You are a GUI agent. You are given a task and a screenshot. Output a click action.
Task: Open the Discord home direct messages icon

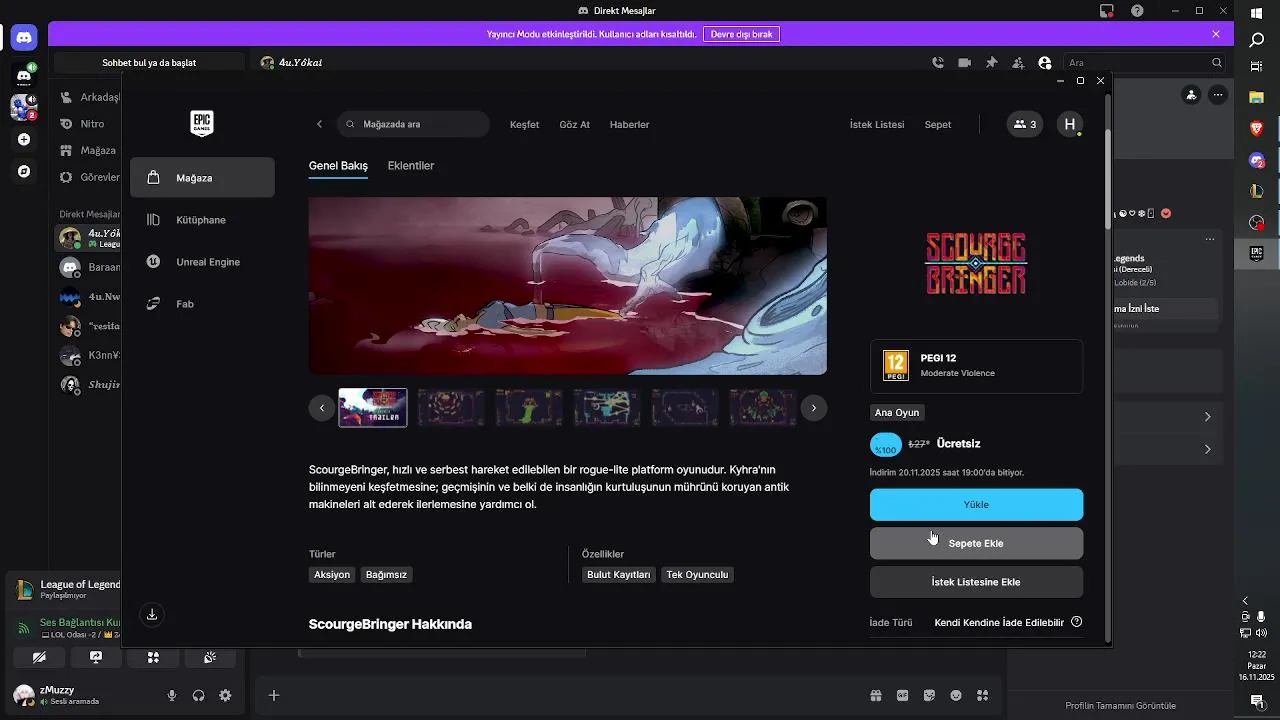[x=24, y=38]
